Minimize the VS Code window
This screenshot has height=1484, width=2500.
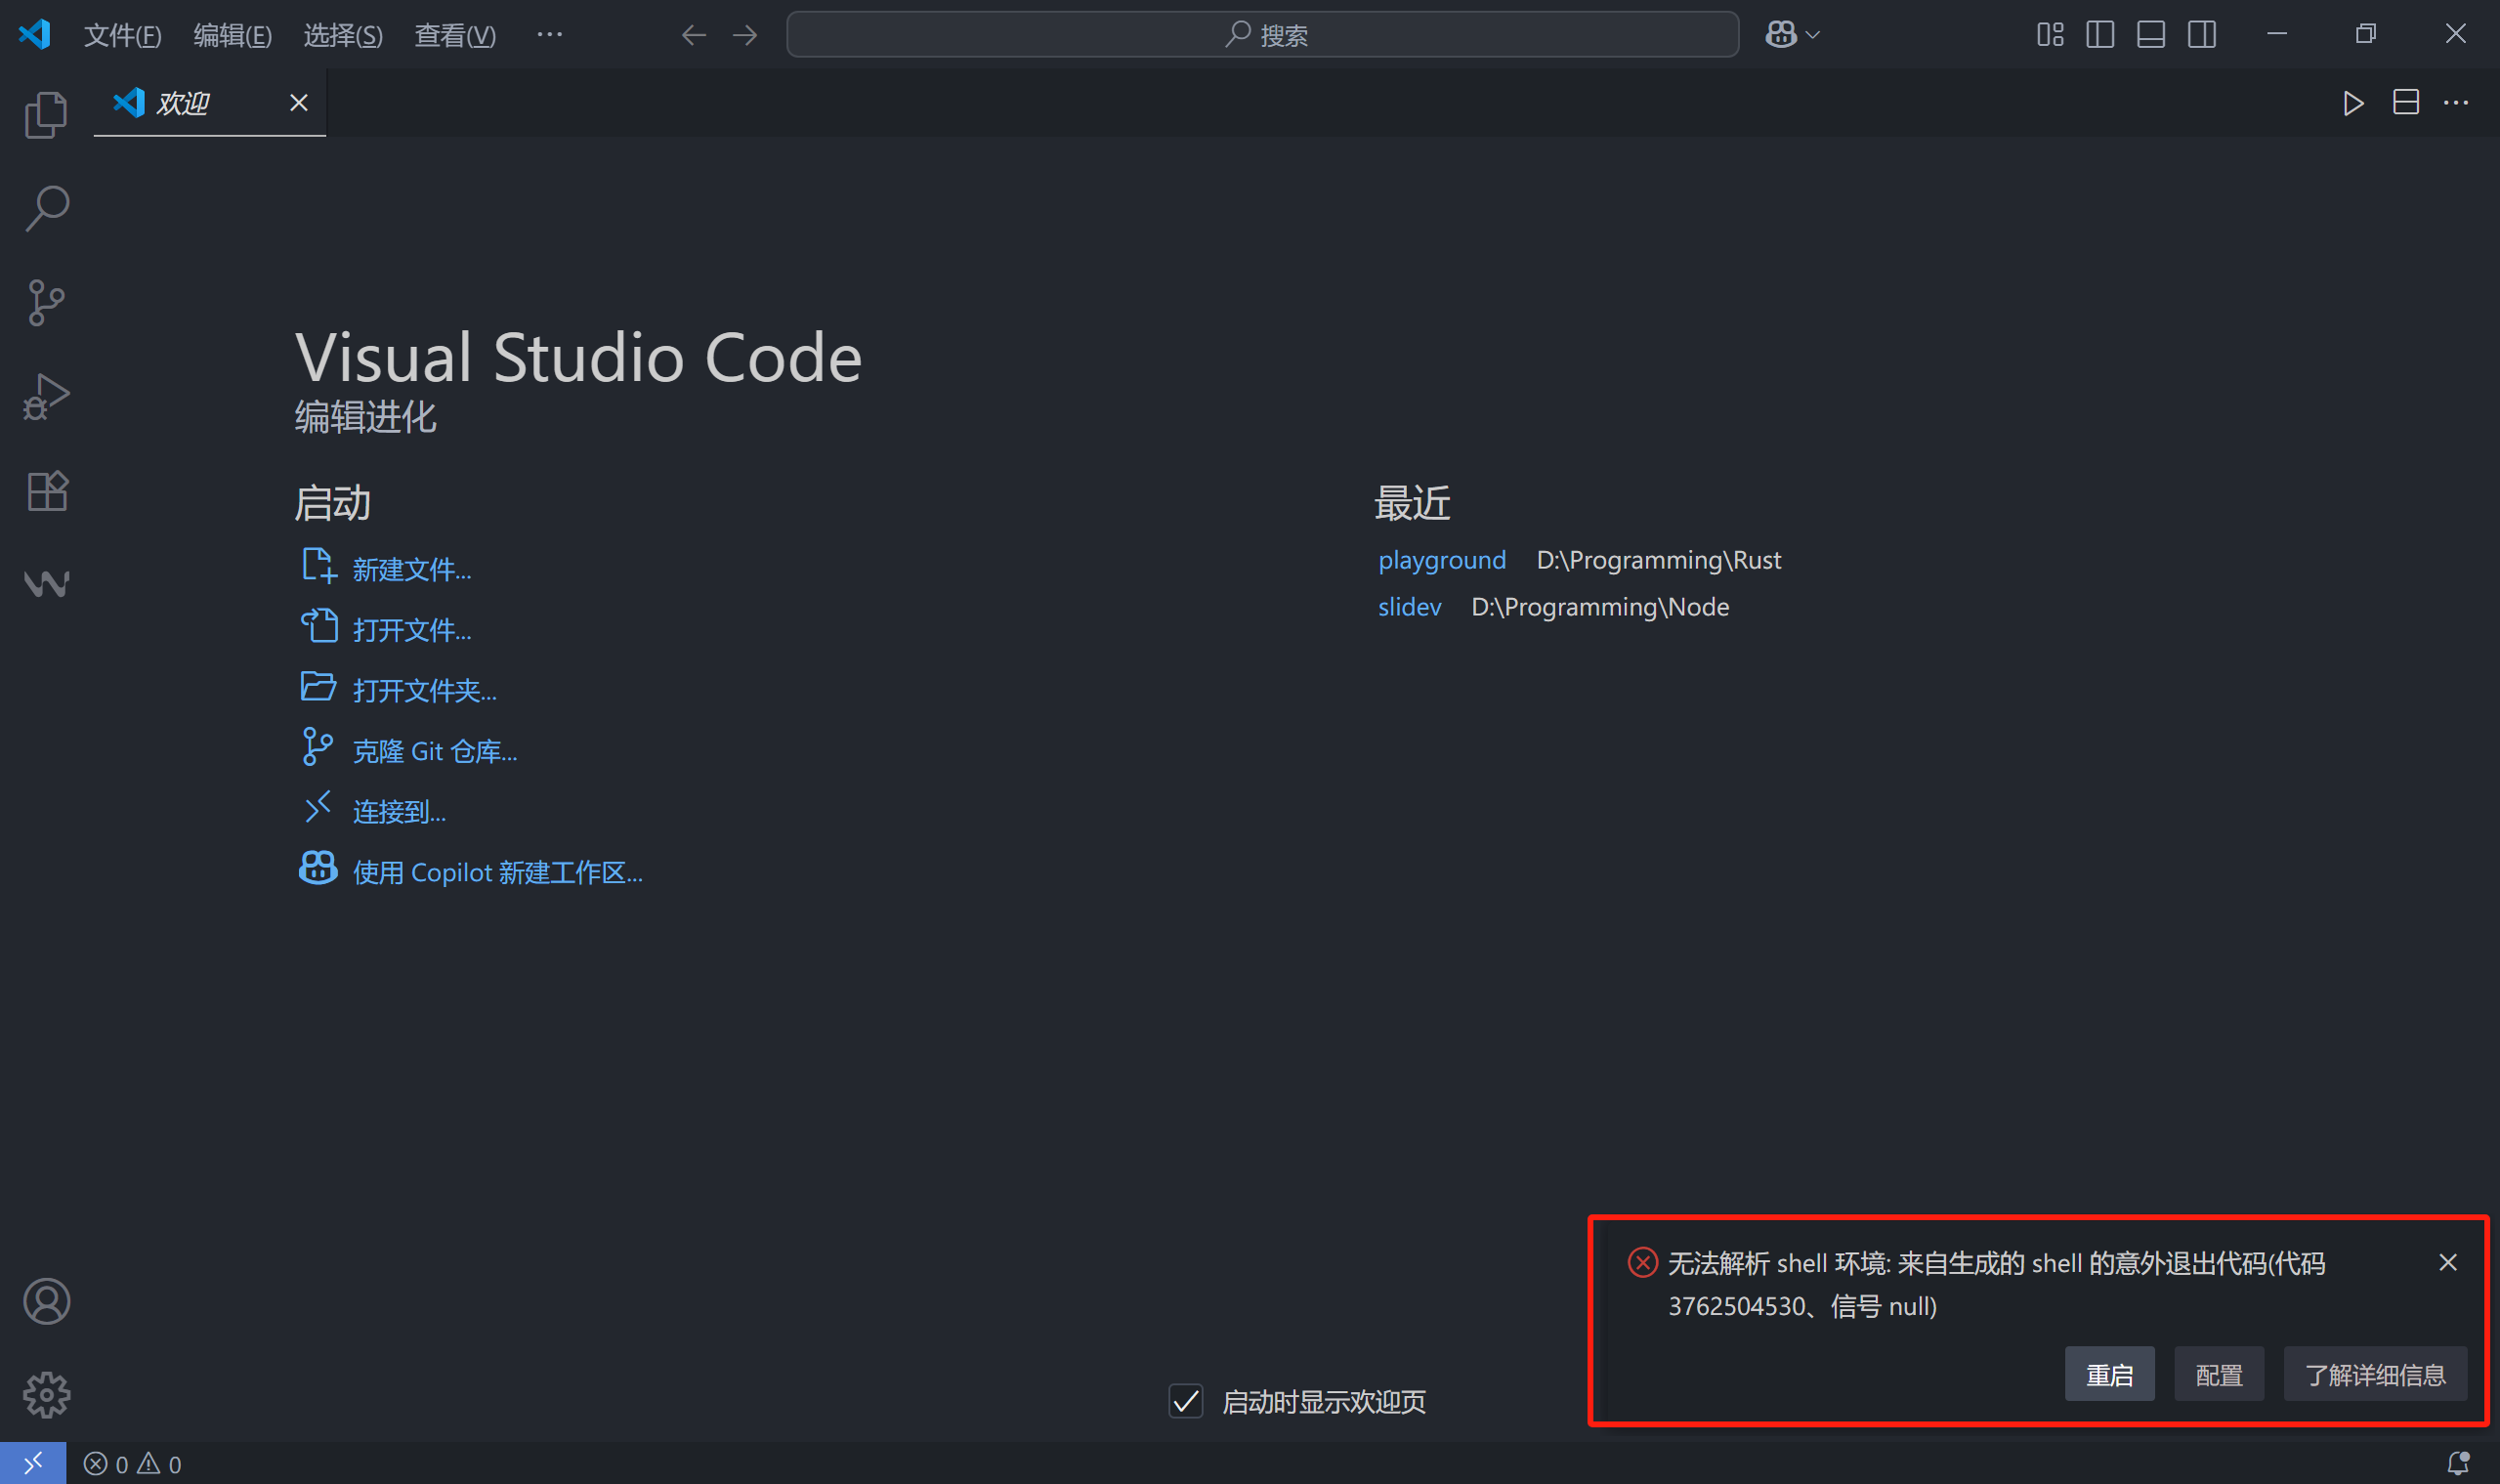pyautogui.click(x=2277, y=35)
